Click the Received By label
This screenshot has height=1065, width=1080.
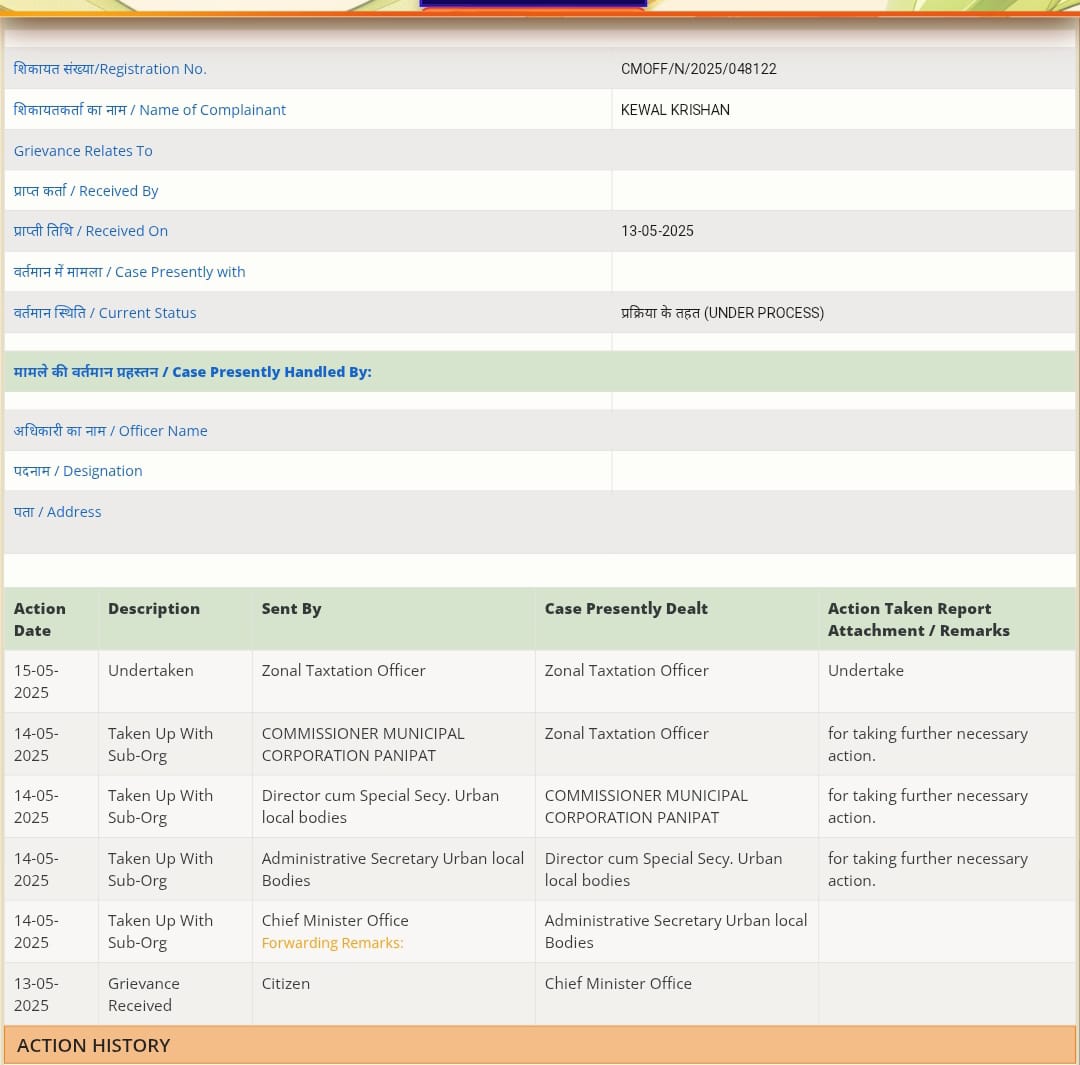[x=86, y=191]
